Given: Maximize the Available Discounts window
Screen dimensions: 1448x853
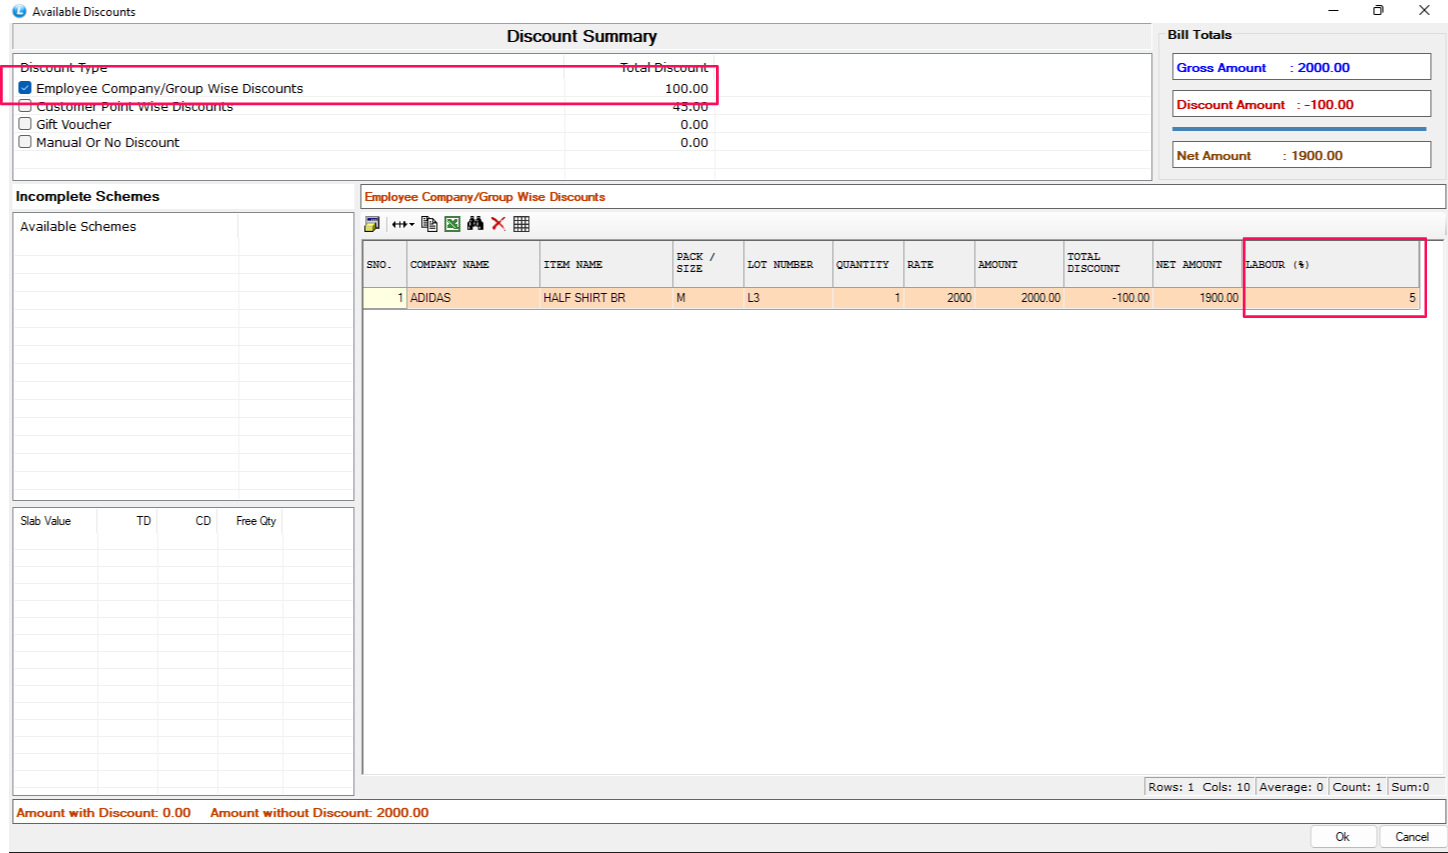Looking at the screenshot, I should tap(1378, 11).
